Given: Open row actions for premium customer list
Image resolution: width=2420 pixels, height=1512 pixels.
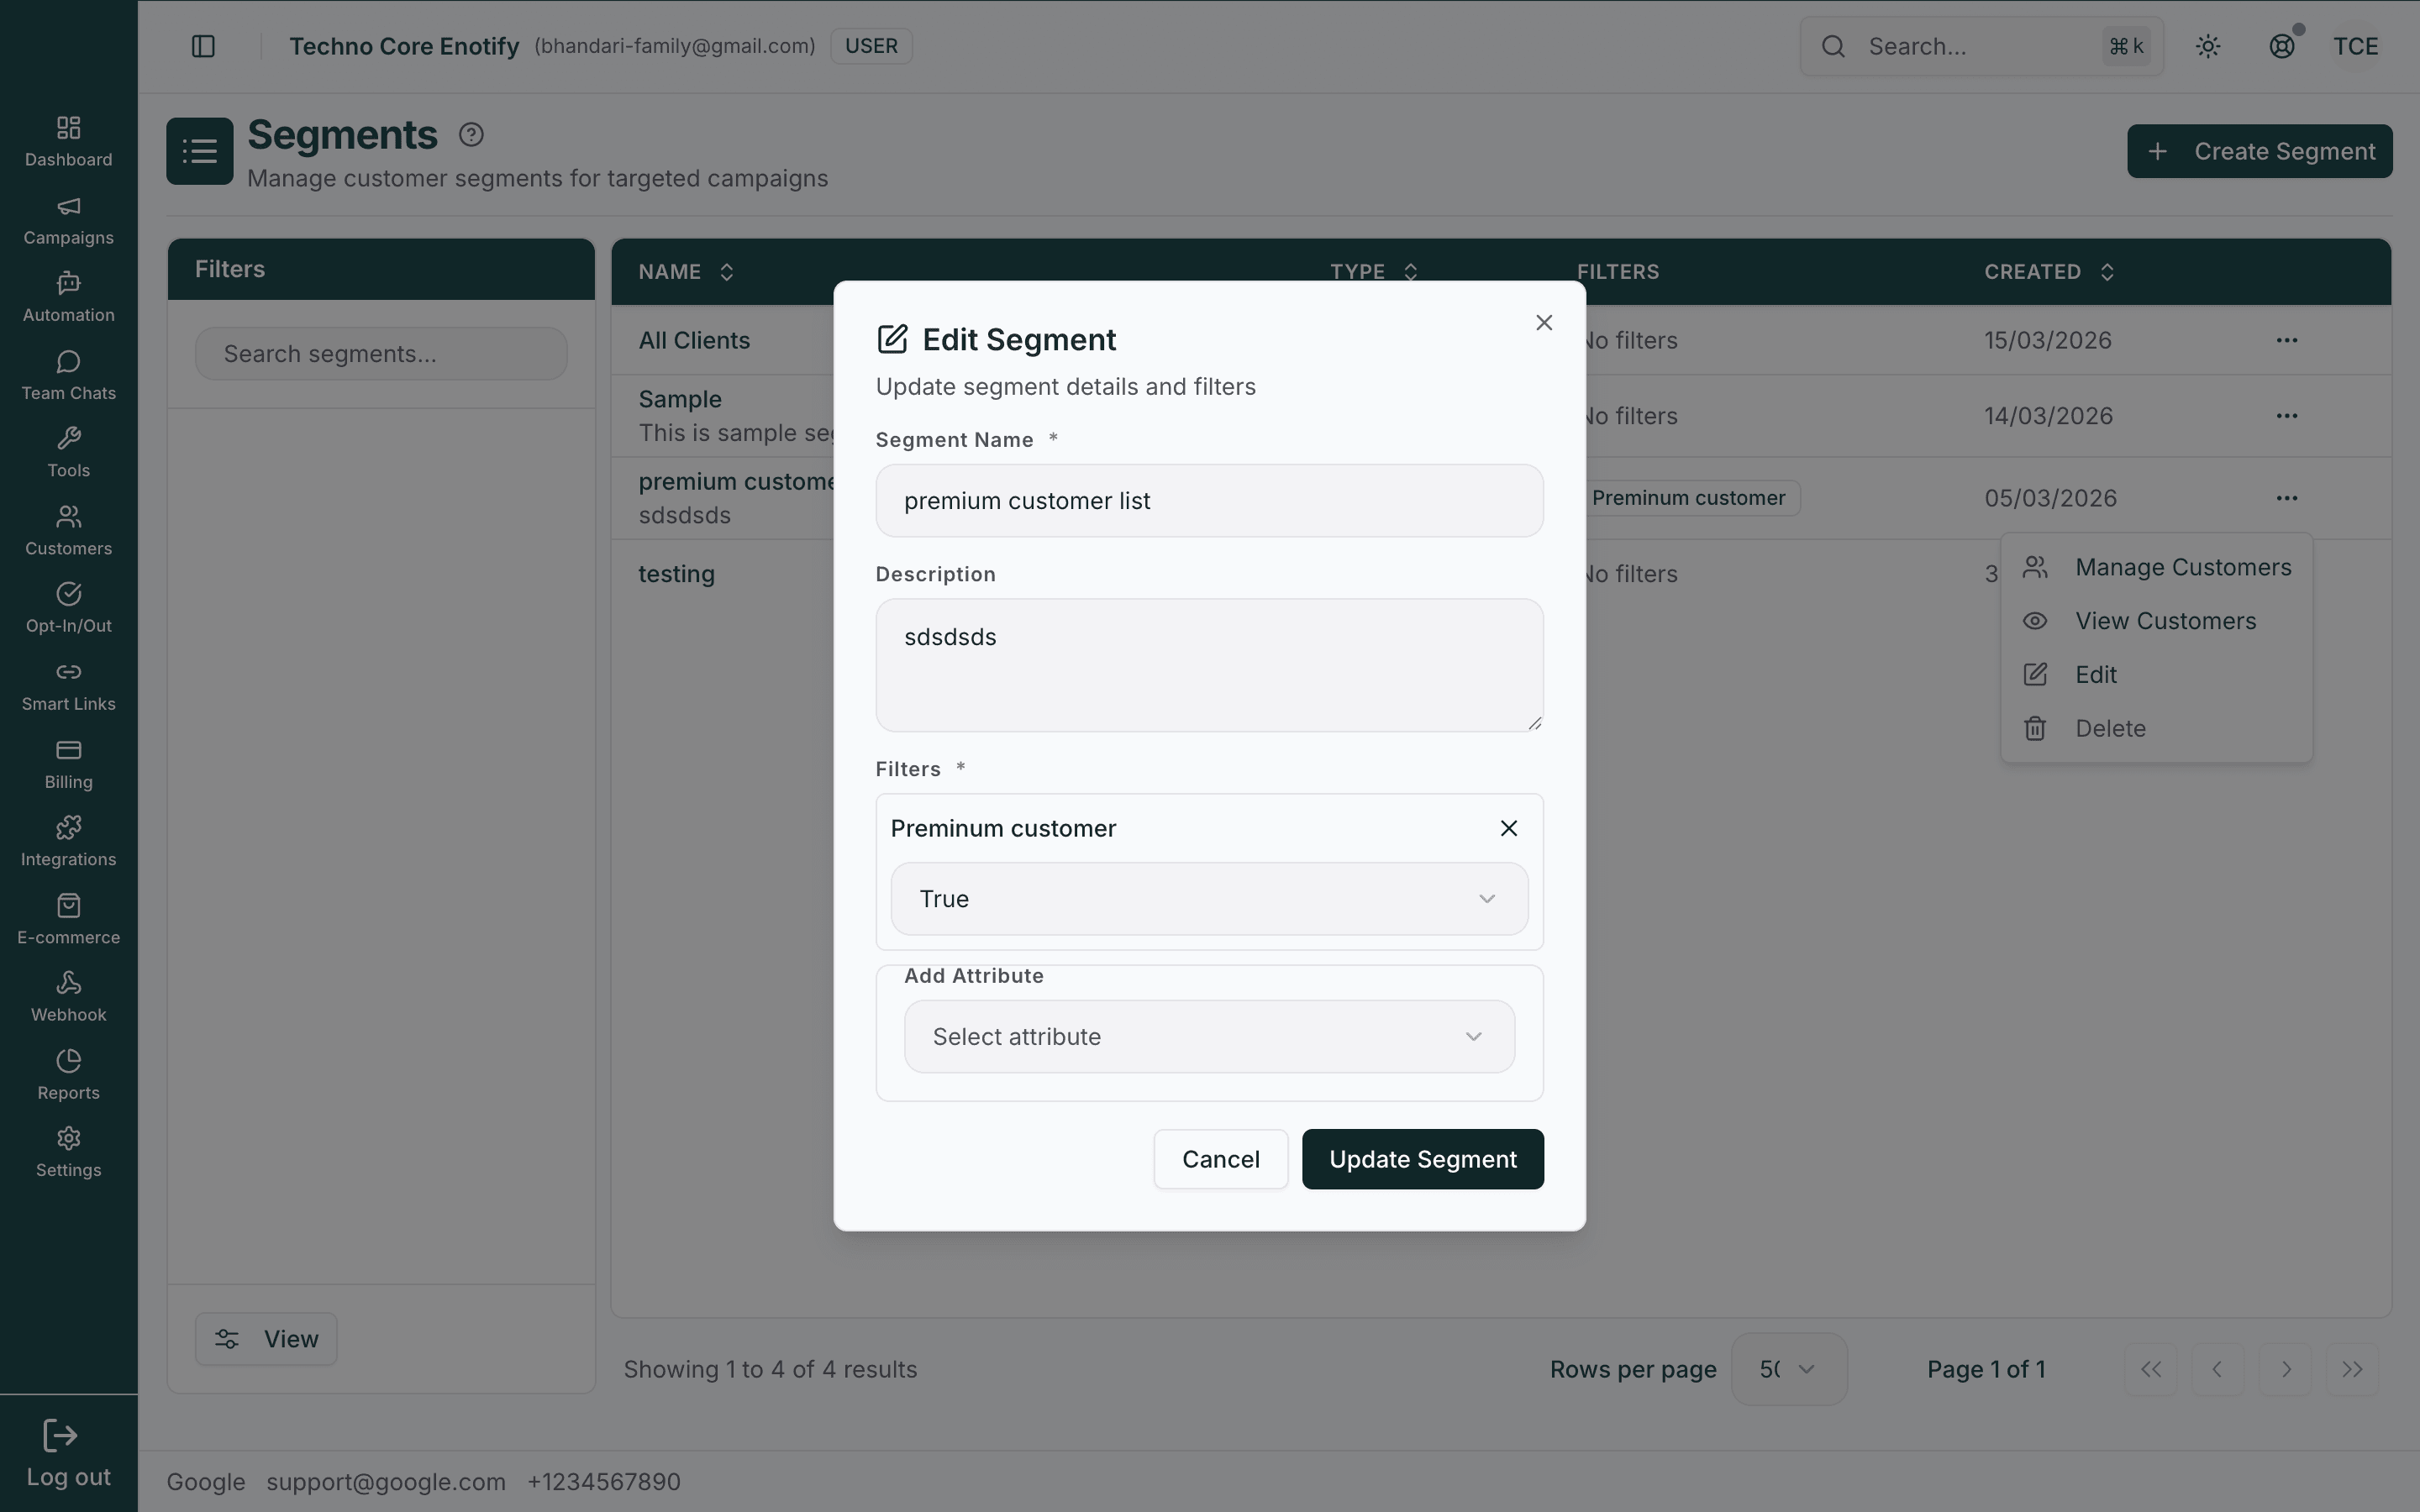Looking at the screenshot, I should click(2287, 498).
